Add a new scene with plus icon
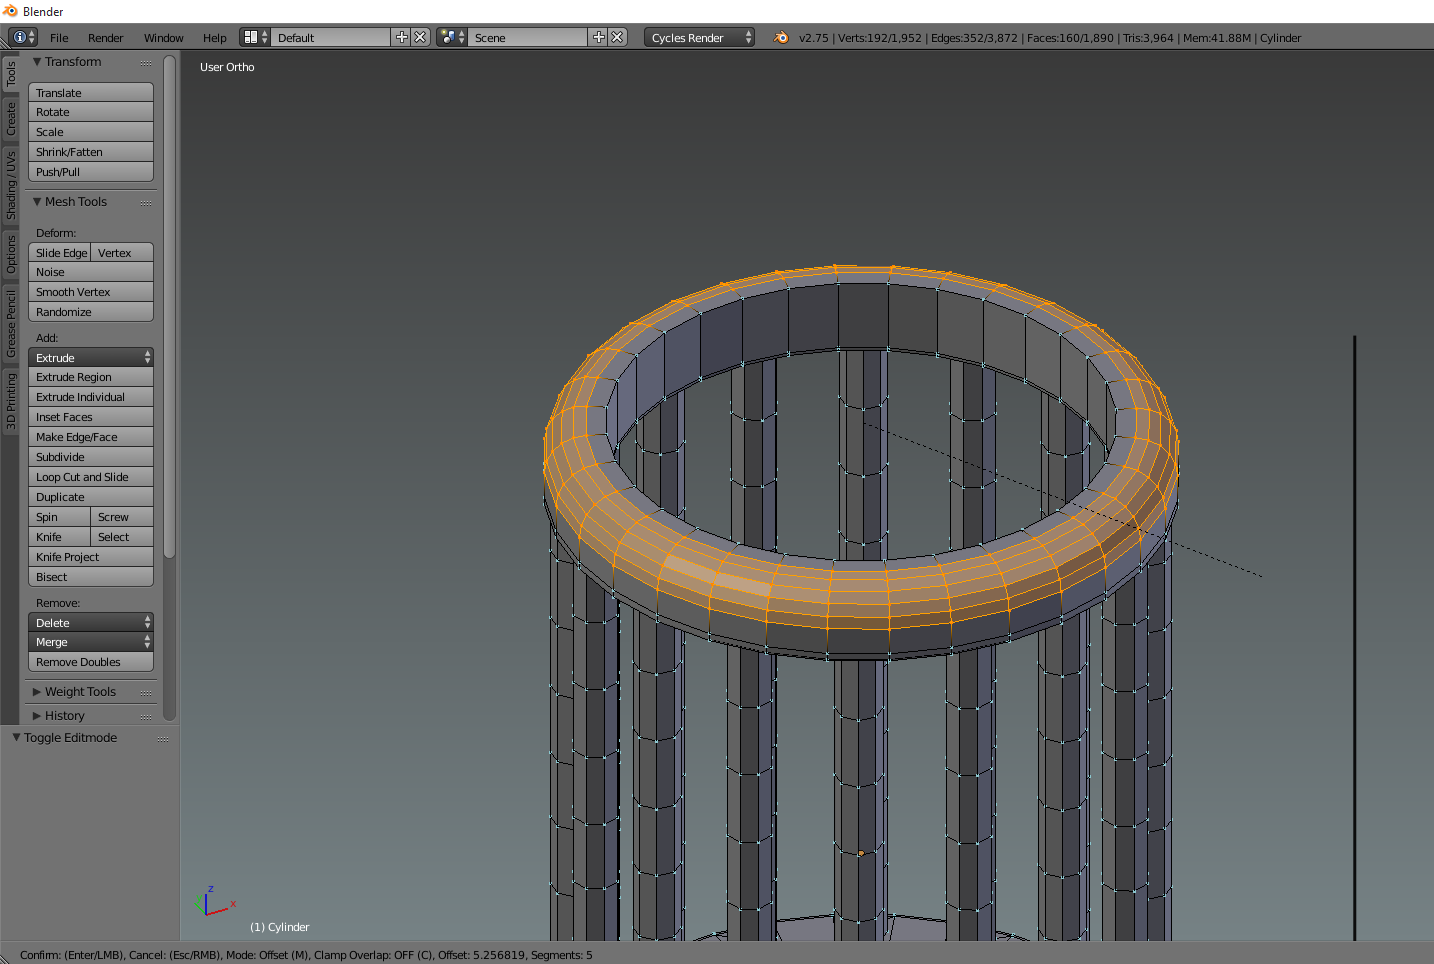The width and height of the screenshot is (1434, 964). 599,37
